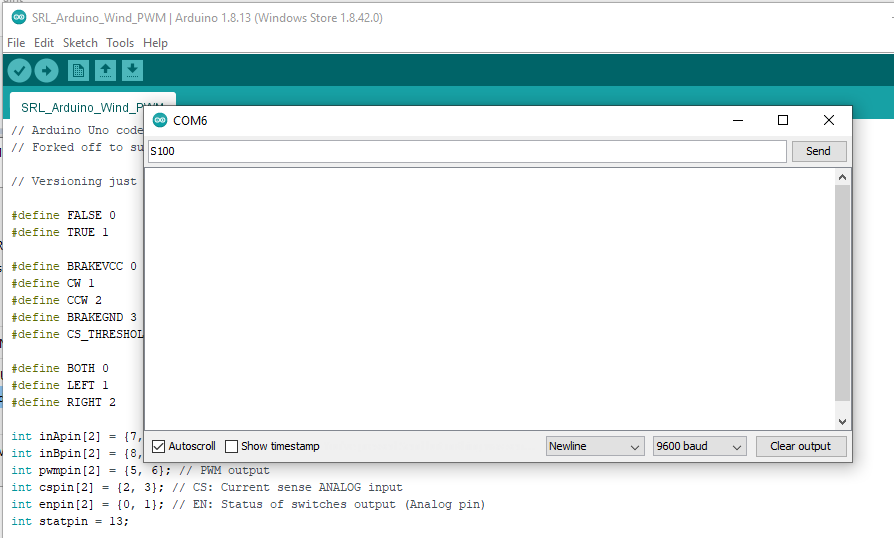Click the '#define BOTH 0' code line

tap(60, 368)
